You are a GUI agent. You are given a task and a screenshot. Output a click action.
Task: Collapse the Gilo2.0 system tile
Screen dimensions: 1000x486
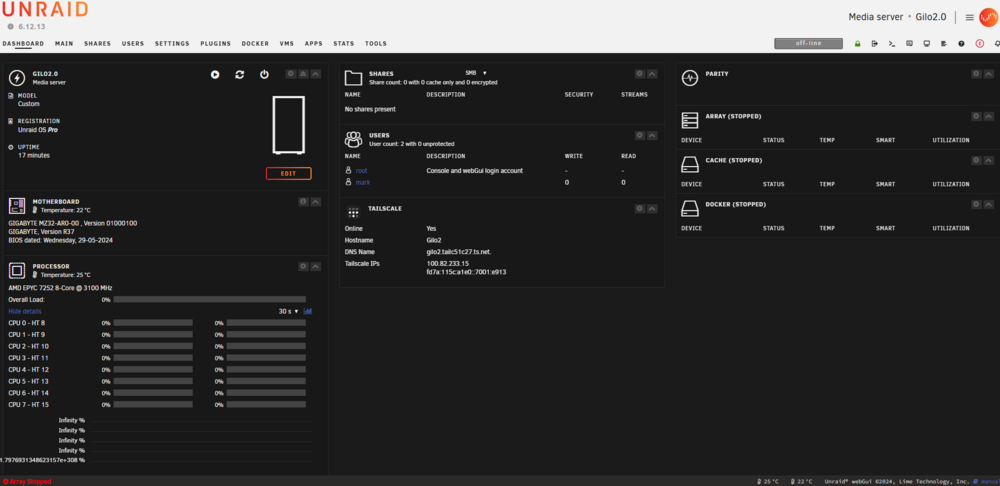pos(316,74)
